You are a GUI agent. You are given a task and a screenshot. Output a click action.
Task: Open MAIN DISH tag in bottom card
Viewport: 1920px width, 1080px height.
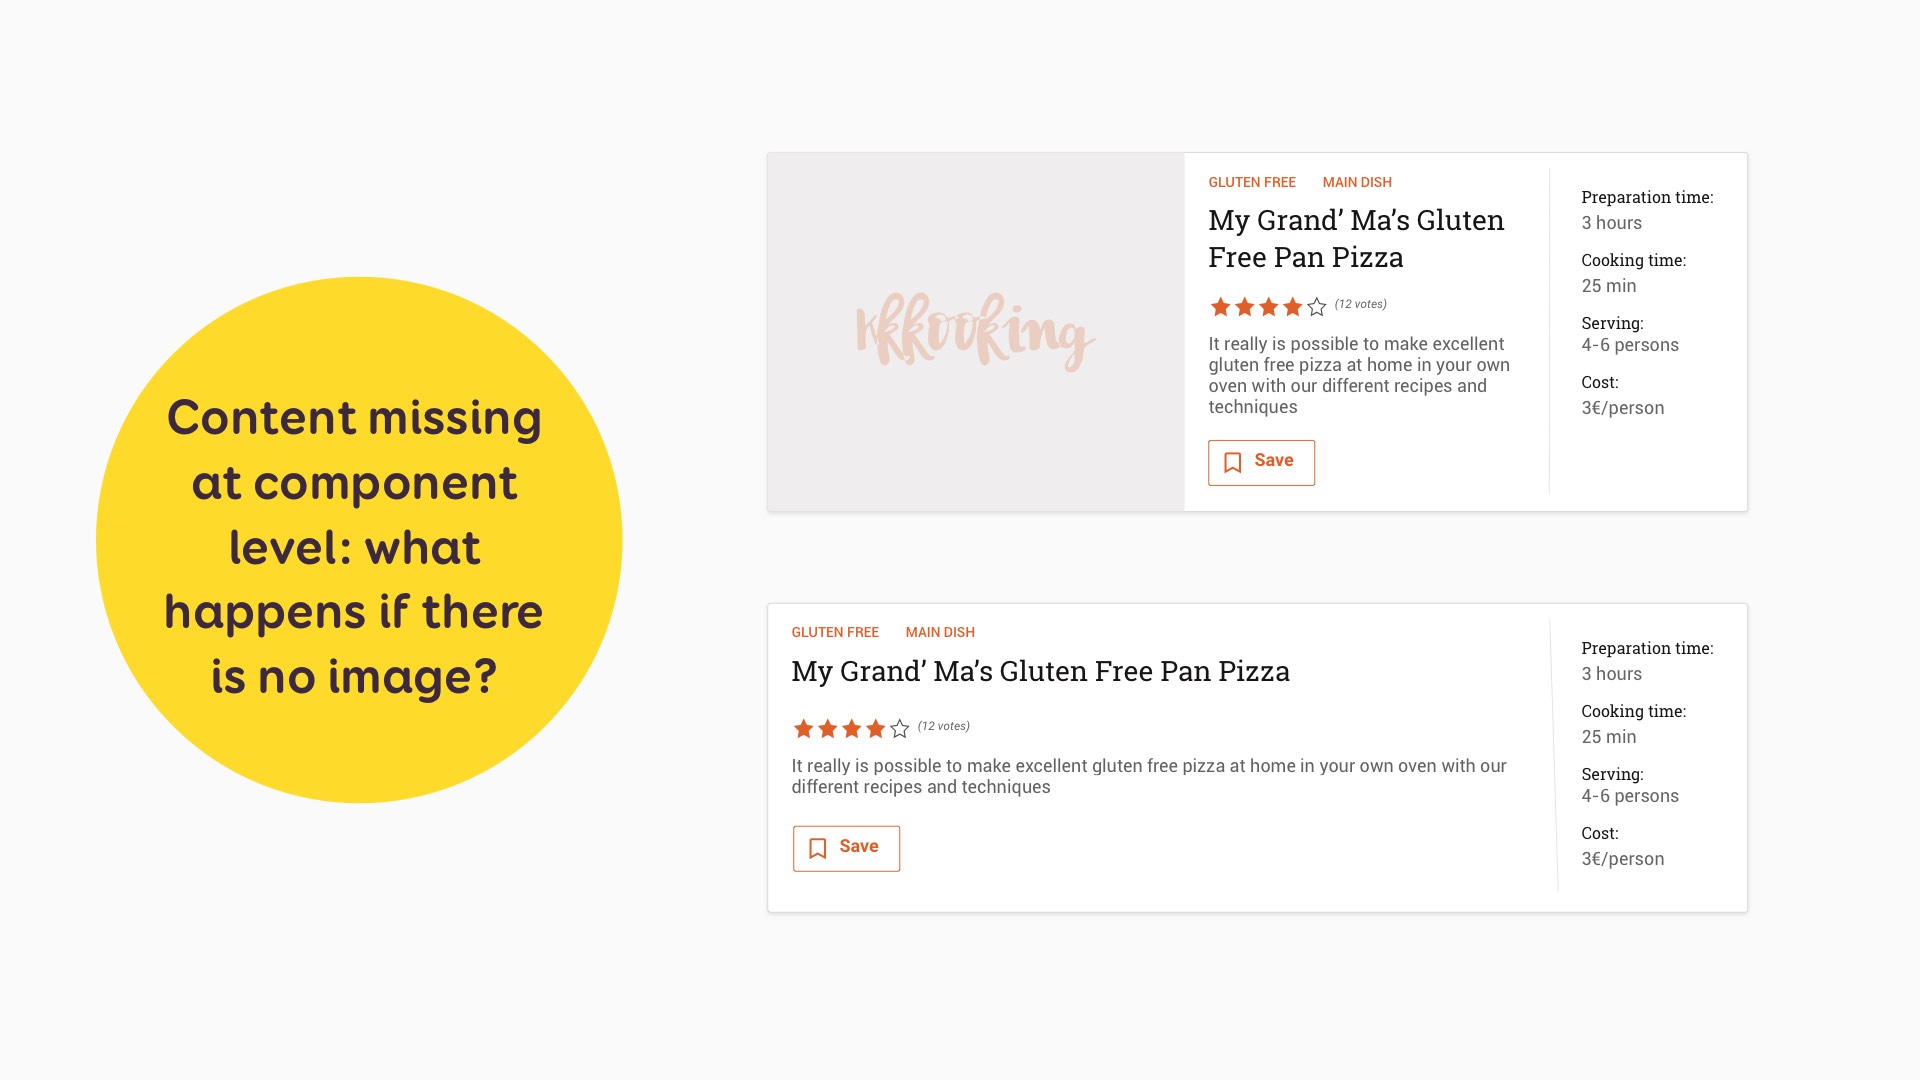(x=939, y=632)
